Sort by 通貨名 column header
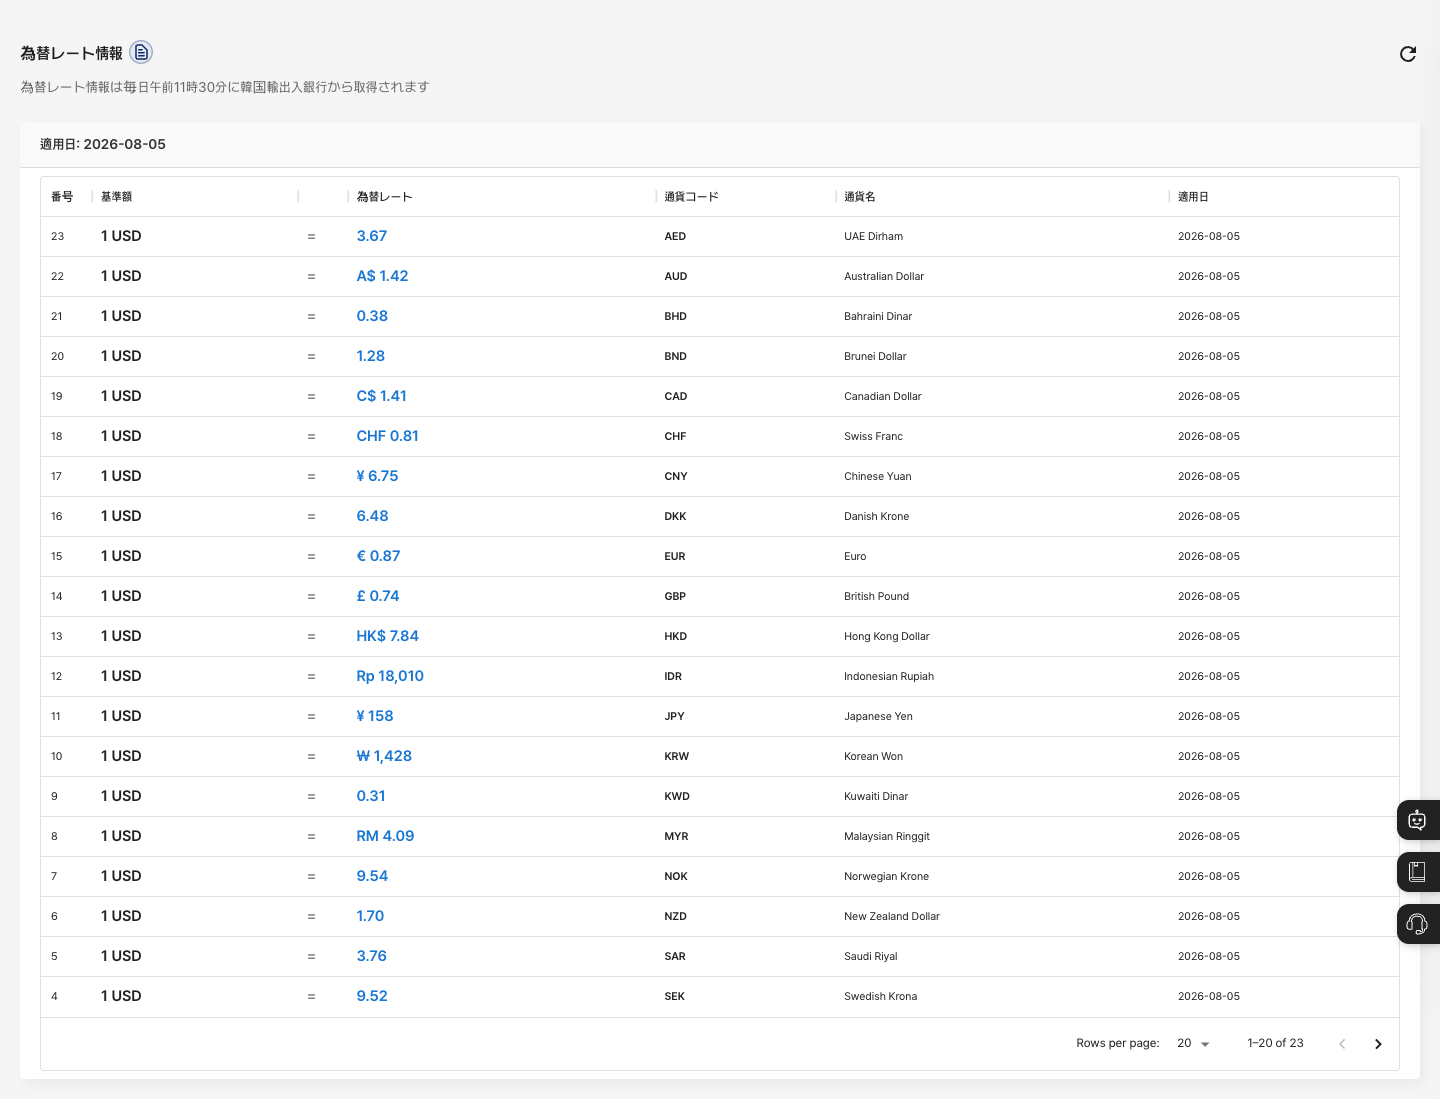 (x=860, y=197)
